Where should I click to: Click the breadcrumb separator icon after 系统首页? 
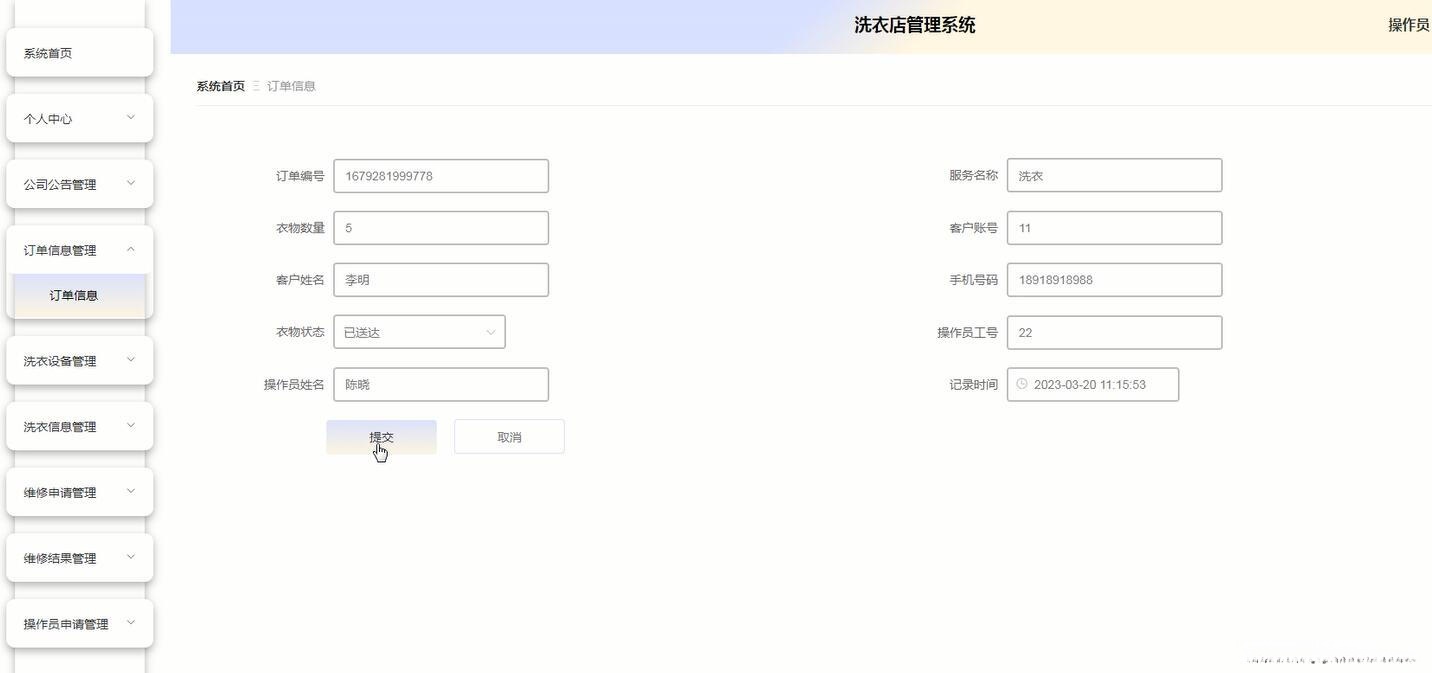[x=256, y=85]
